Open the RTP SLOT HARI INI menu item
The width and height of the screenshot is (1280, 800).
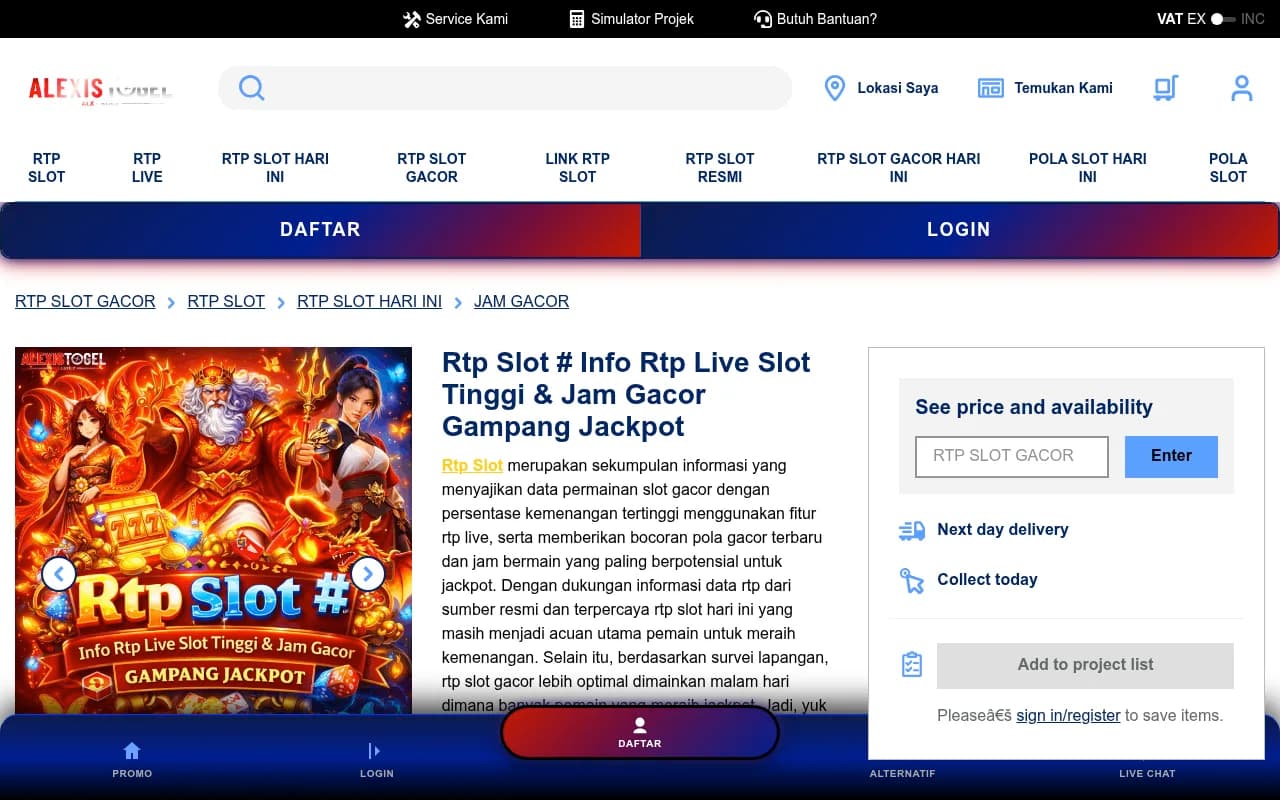tap(275, 168)
